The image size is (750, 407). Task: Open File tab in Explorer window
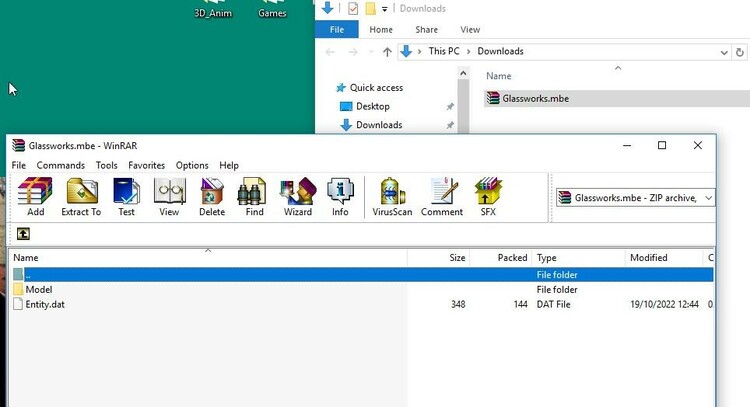click(x=337, y=30)
